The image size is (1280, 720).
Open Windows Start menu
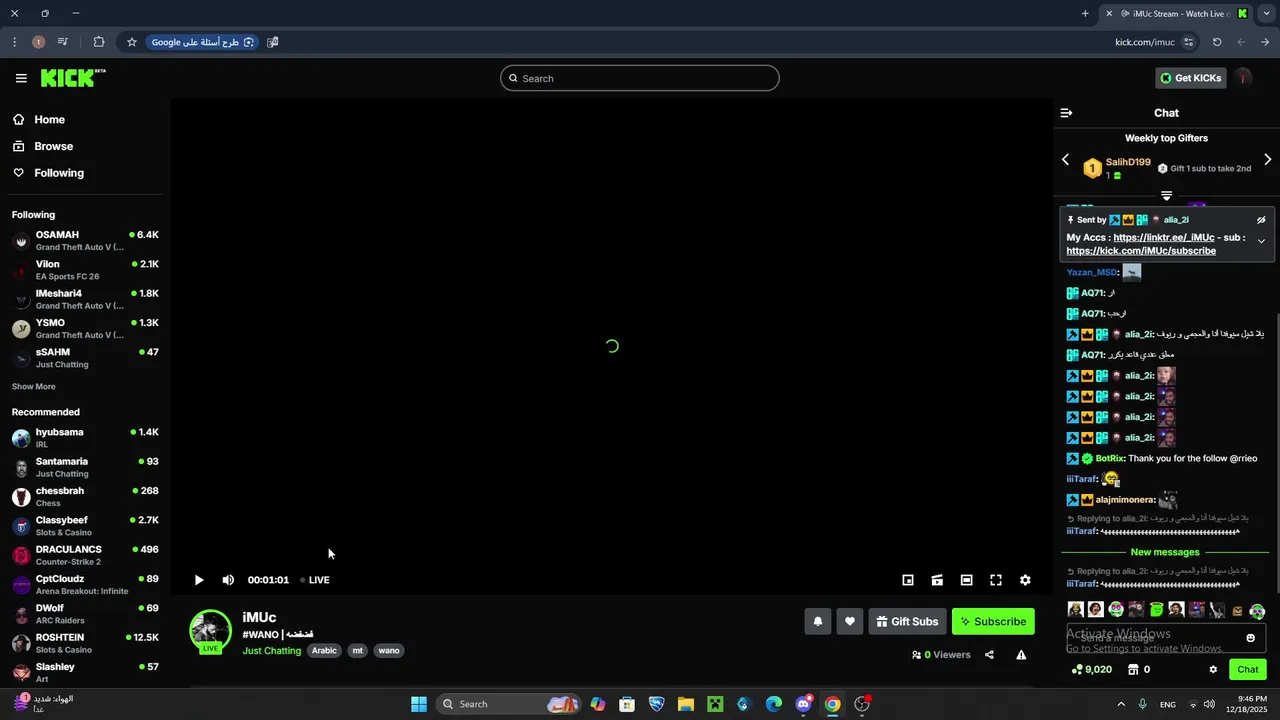419,704
